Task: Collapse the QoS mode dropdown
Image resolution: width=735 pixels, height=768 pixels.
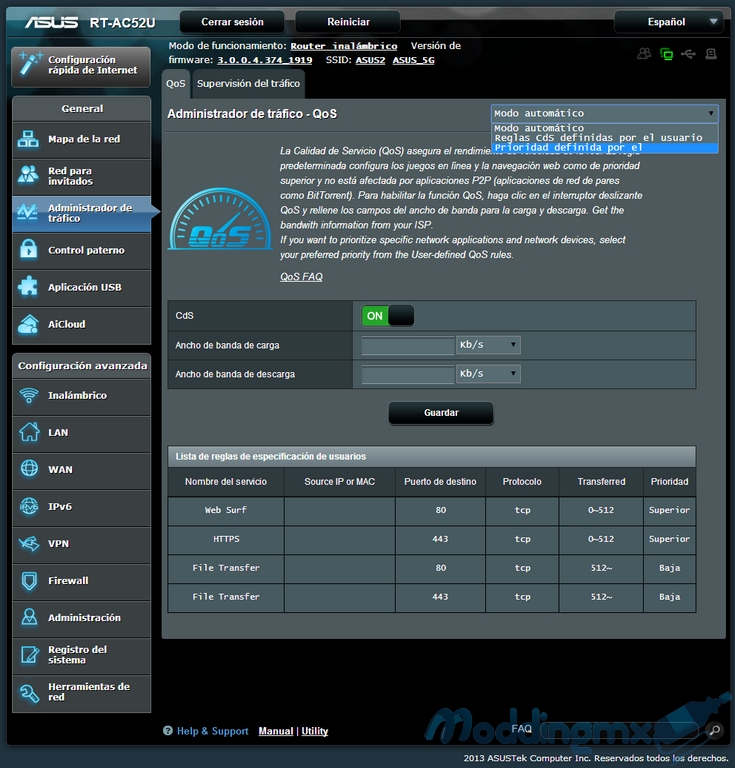Action: (x=605, y=113)
